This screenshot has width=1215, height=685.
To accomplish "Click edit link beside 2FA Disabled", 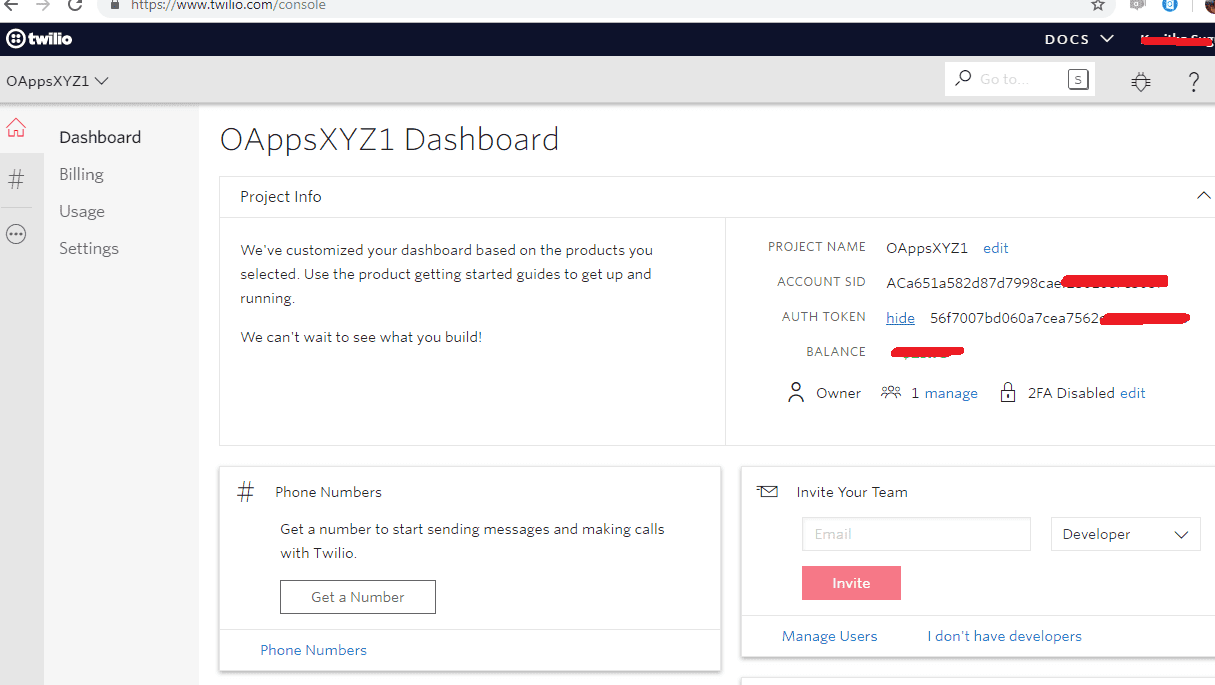I will pyautogui.click(x=1133, y=393).
